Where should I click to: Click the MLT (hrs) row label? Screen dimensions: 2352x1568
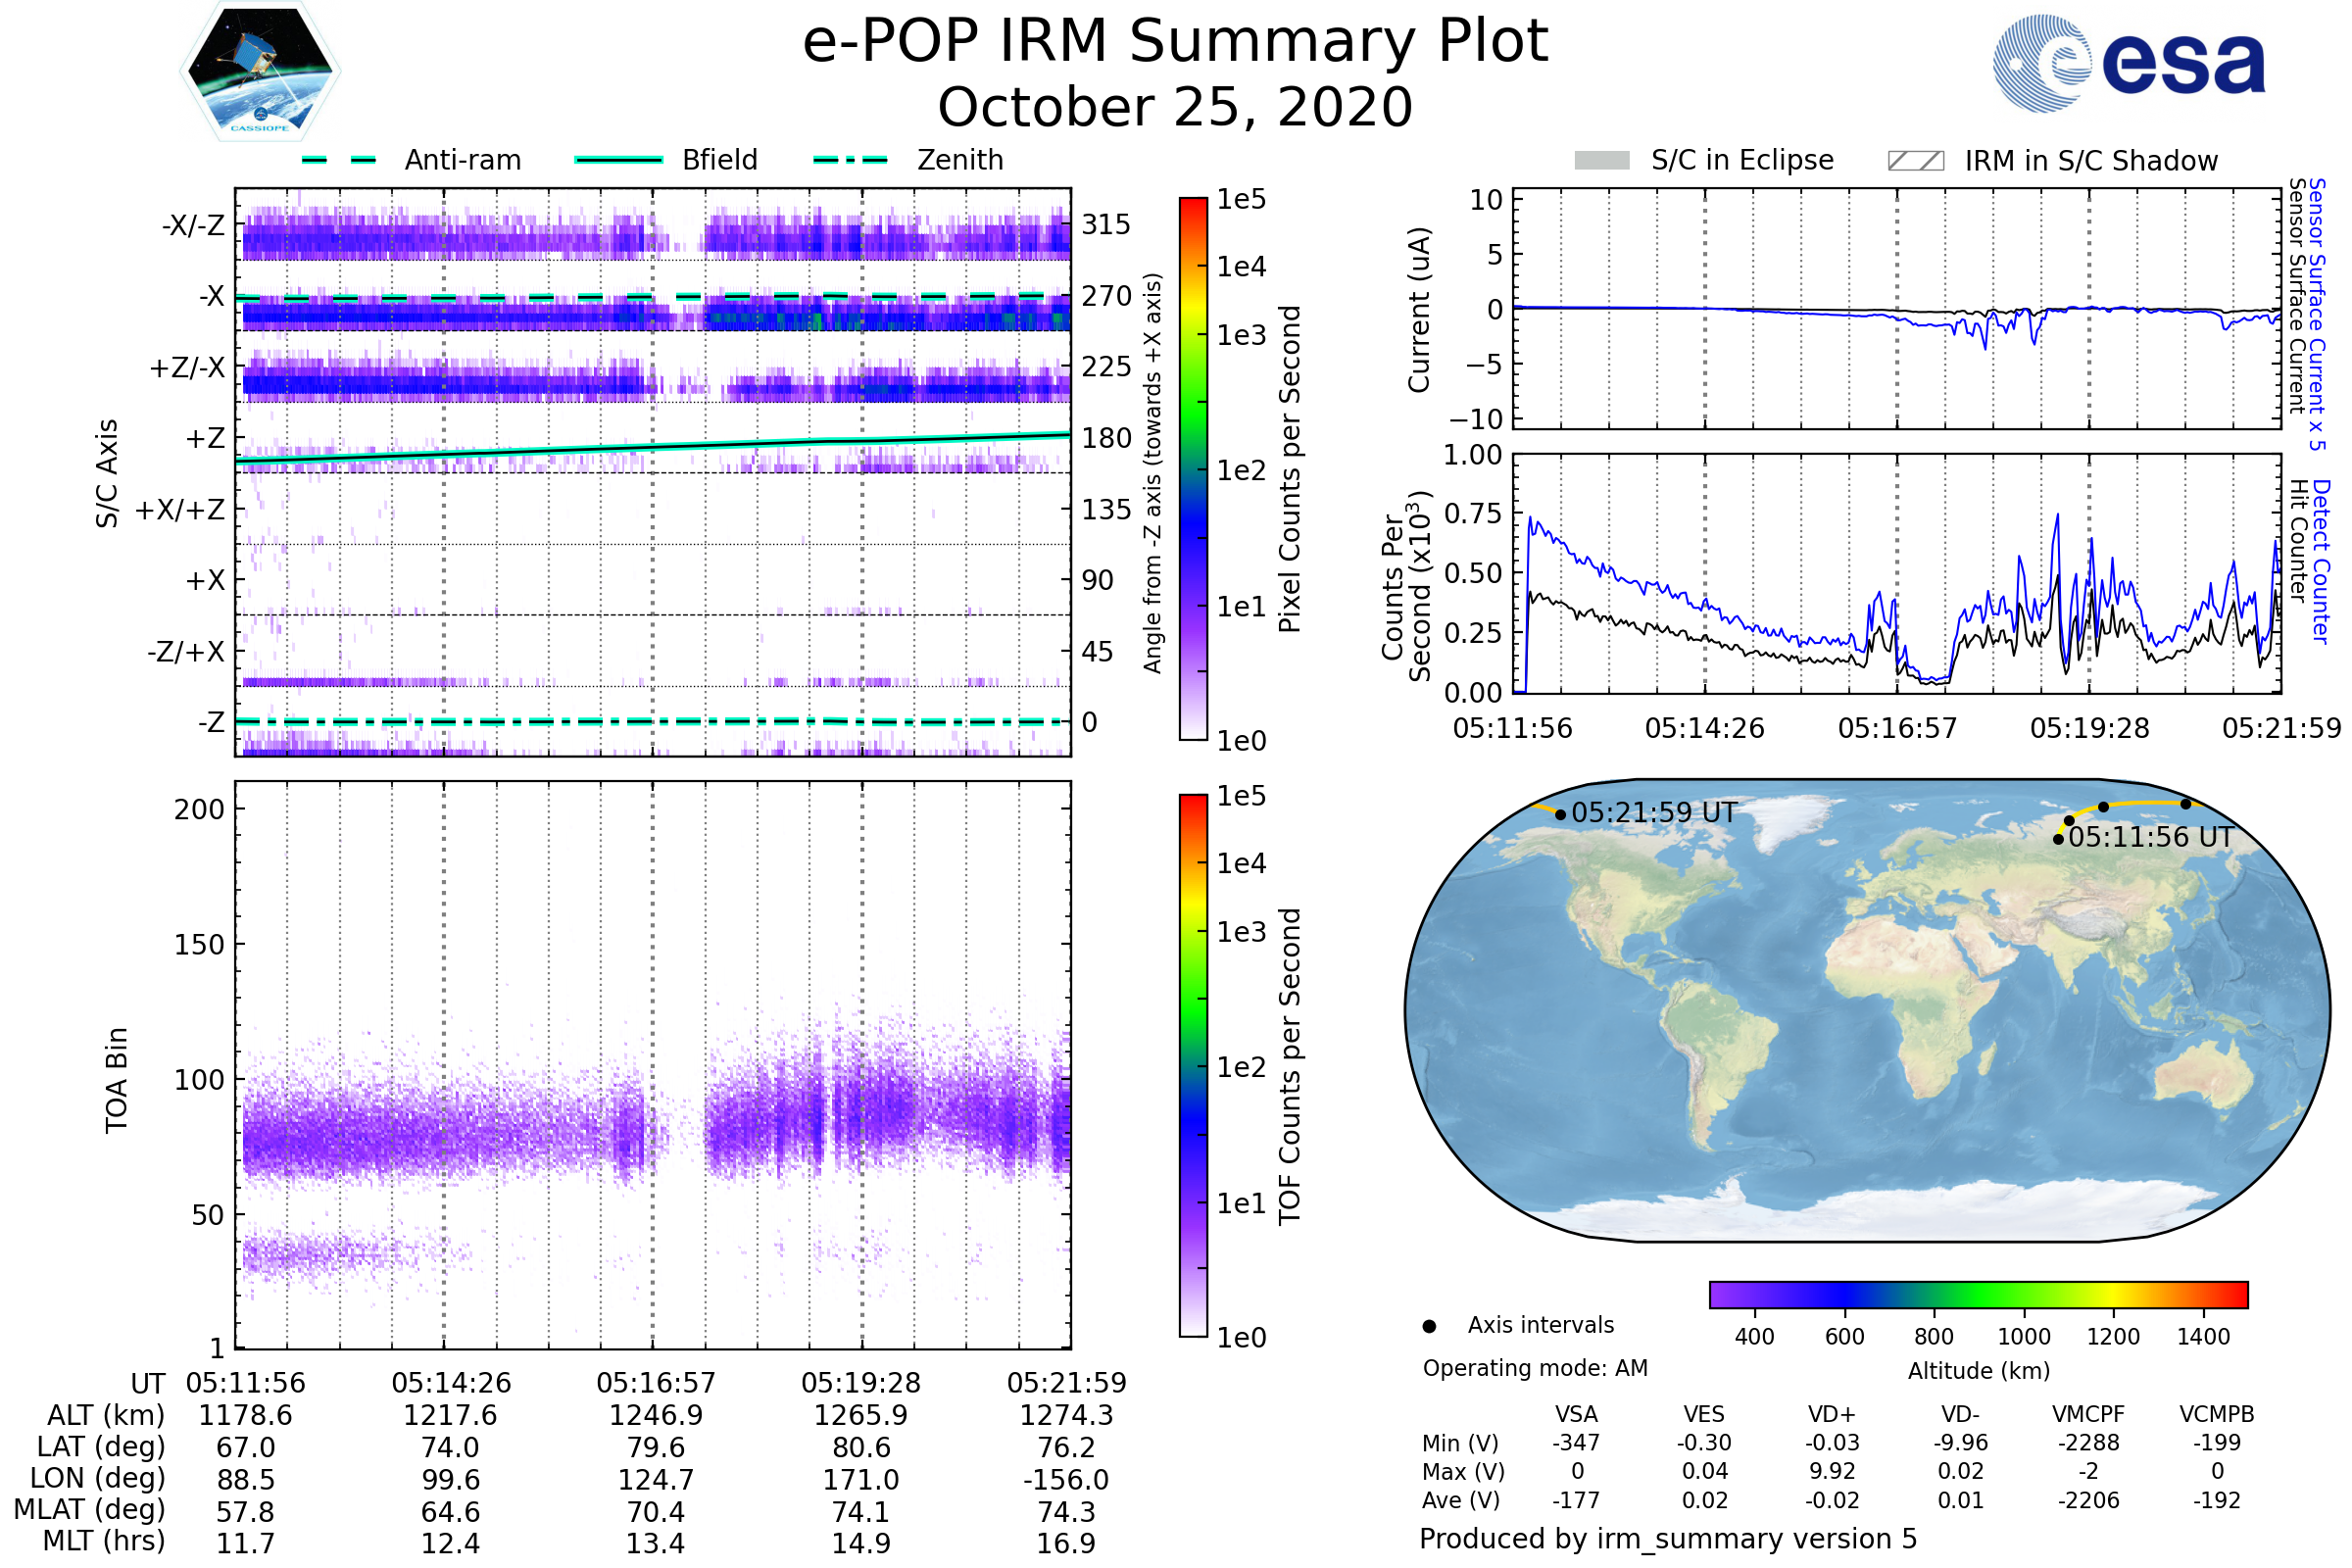[x=103, y=1541]
